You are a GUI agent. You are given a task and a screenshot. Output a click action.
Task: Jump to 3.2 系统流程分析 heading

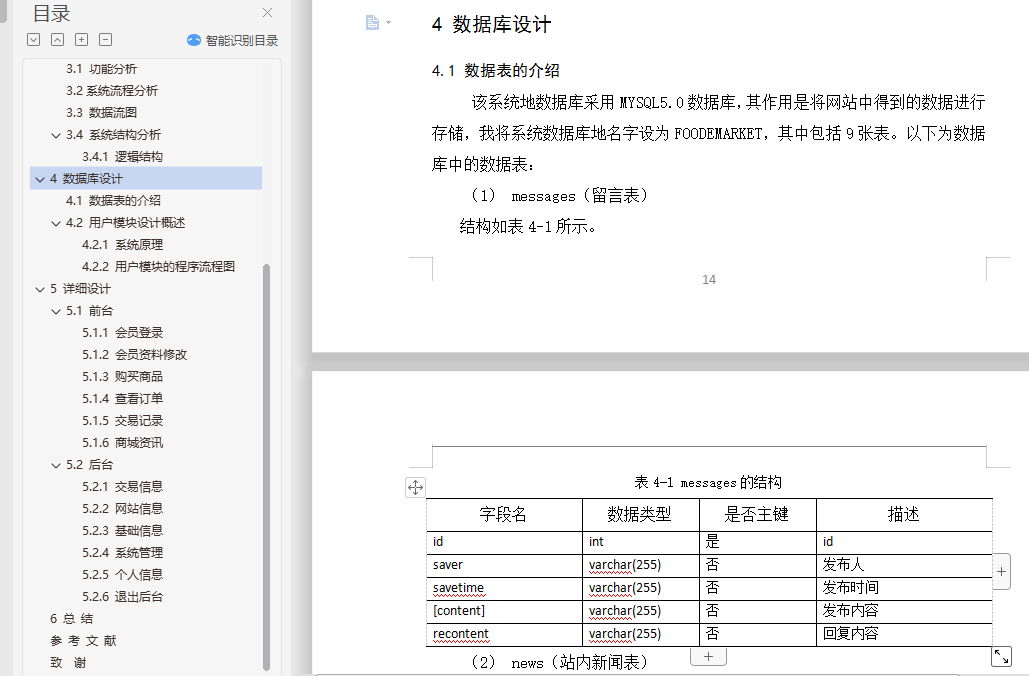(x=112, y=91)
